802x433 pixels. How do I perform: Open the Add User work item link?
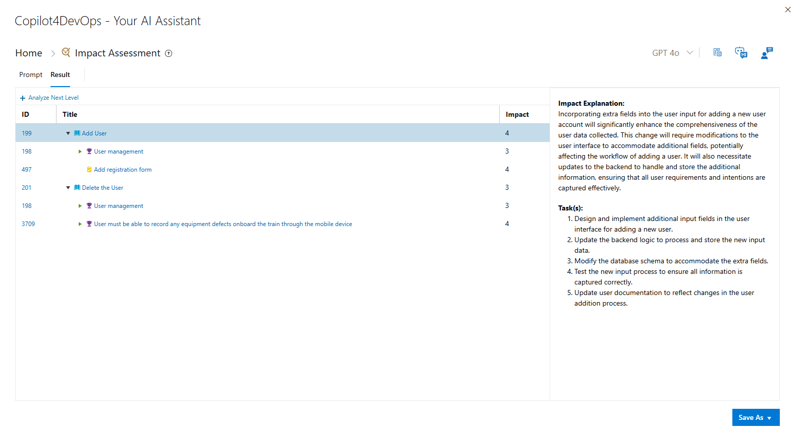94,133
